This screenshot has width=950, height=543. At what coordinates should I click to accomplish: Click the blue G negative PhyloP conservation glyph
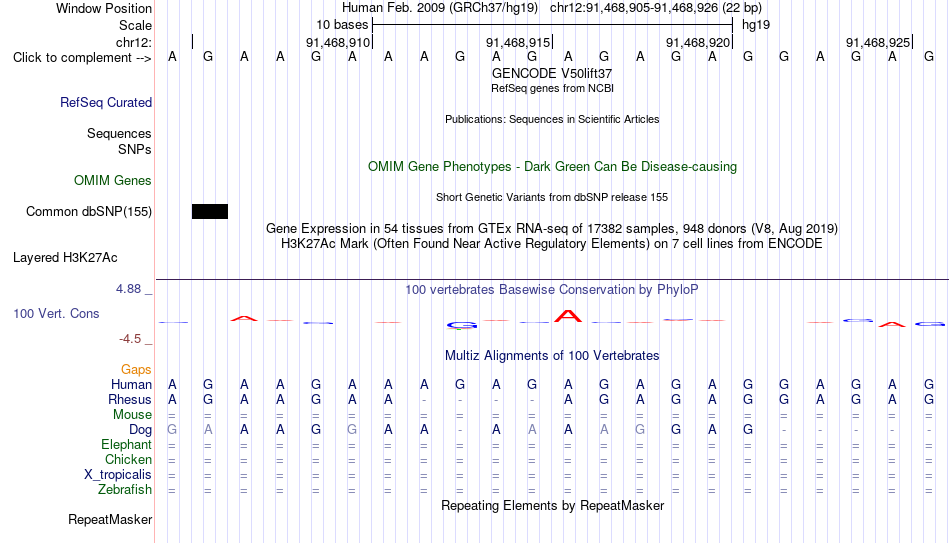pyautogui.click(x=462, y=326)
